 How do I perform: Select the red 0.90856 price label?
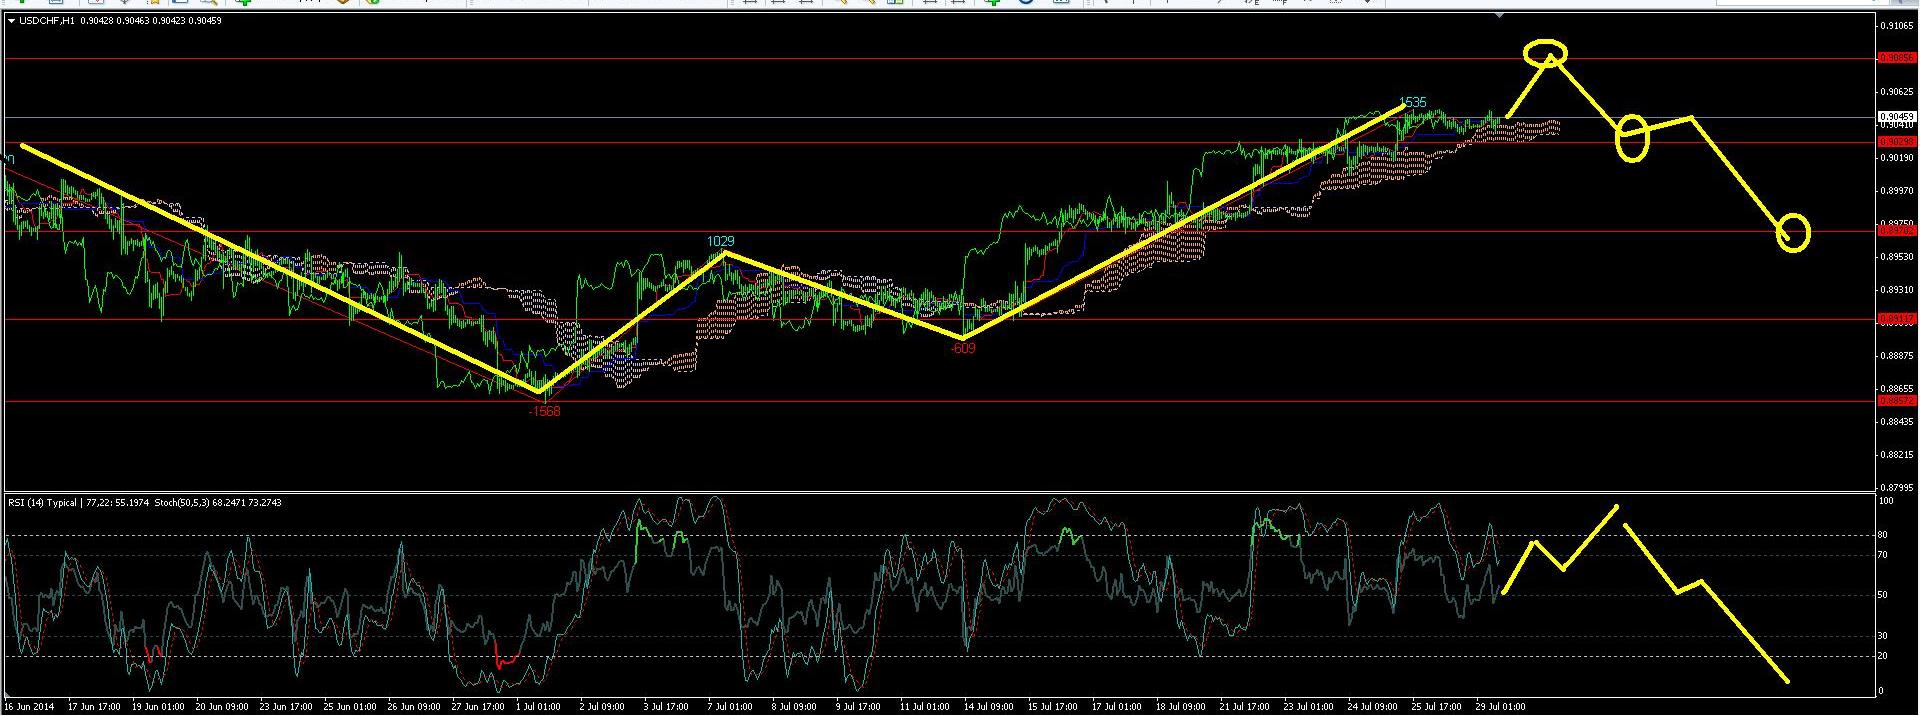coord(1896,58)
